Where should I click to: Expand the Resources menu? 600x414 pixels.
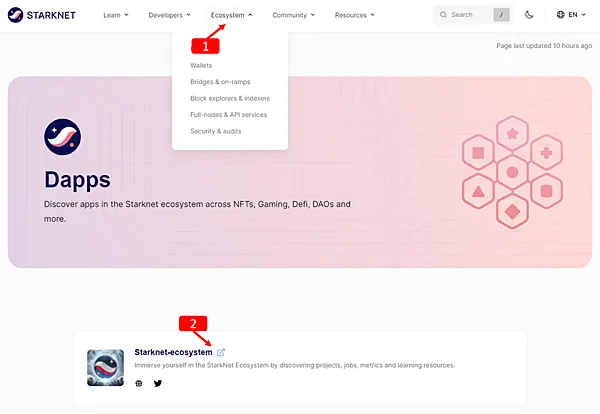[355, 15]
